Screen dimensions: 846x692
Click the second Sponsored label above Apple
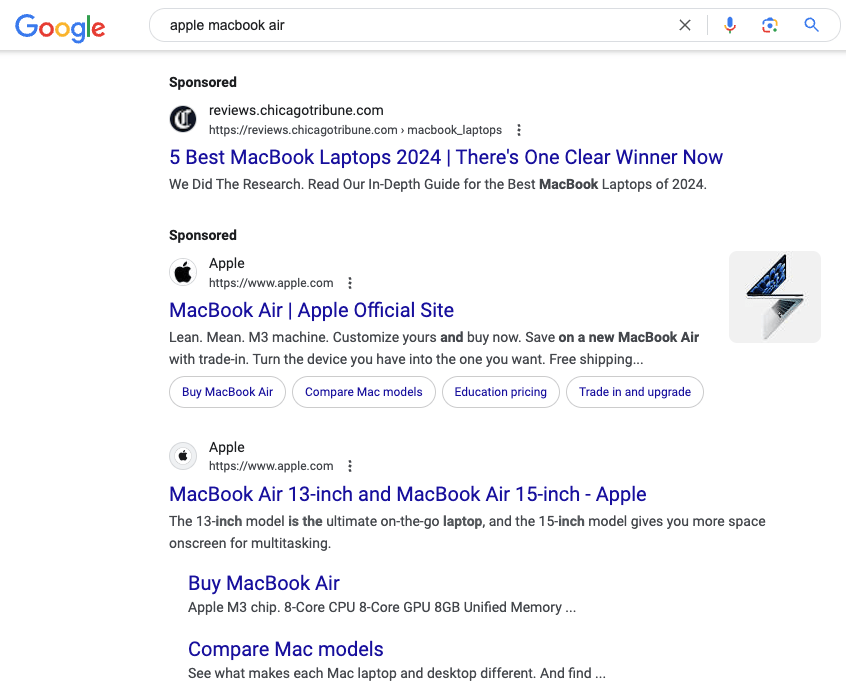click(203, 236)
